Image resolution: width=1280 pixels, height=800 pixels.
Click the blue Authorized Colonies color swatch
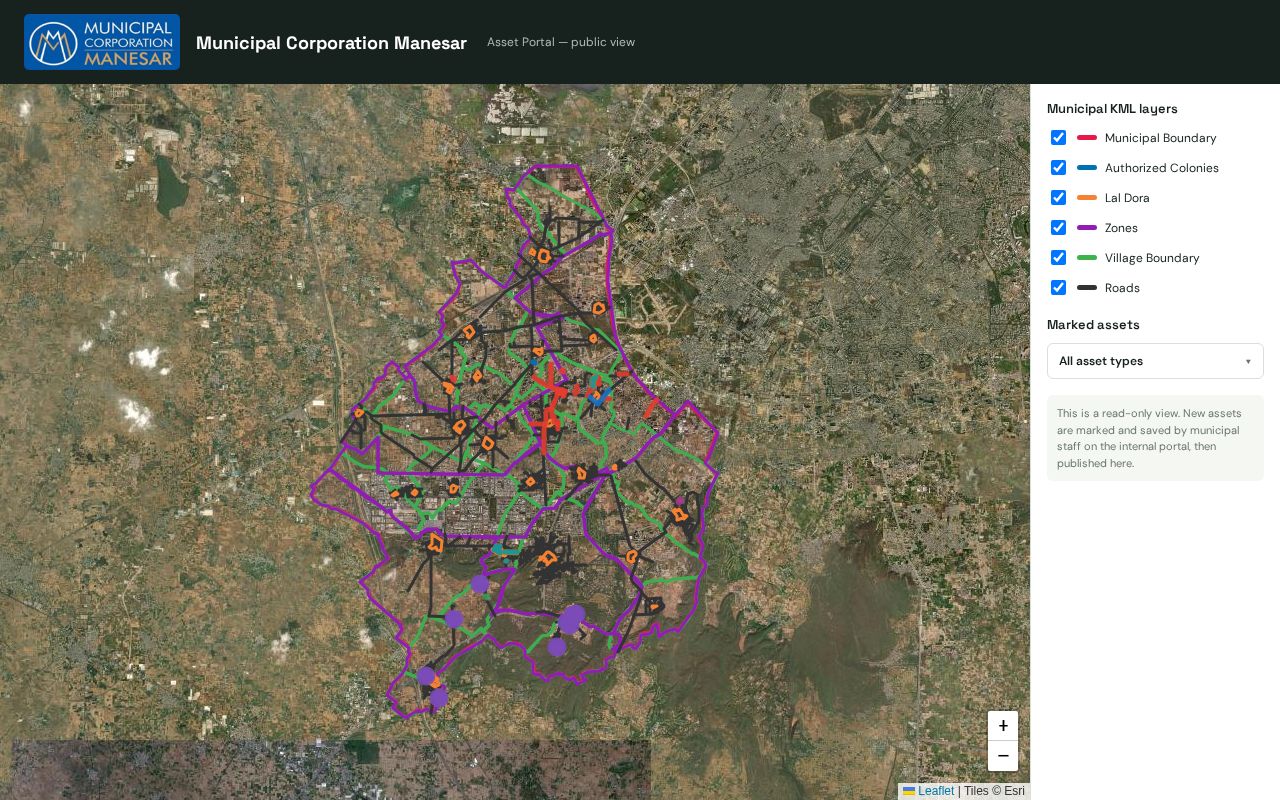click(x=1087, y=168)
